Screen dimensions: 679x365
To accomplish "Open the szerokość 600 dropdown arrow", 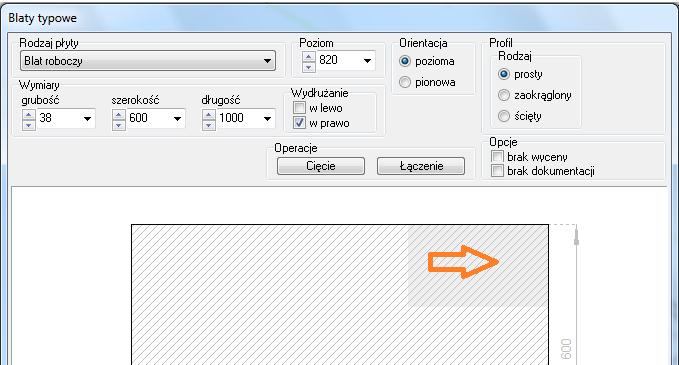I will 178,119.
